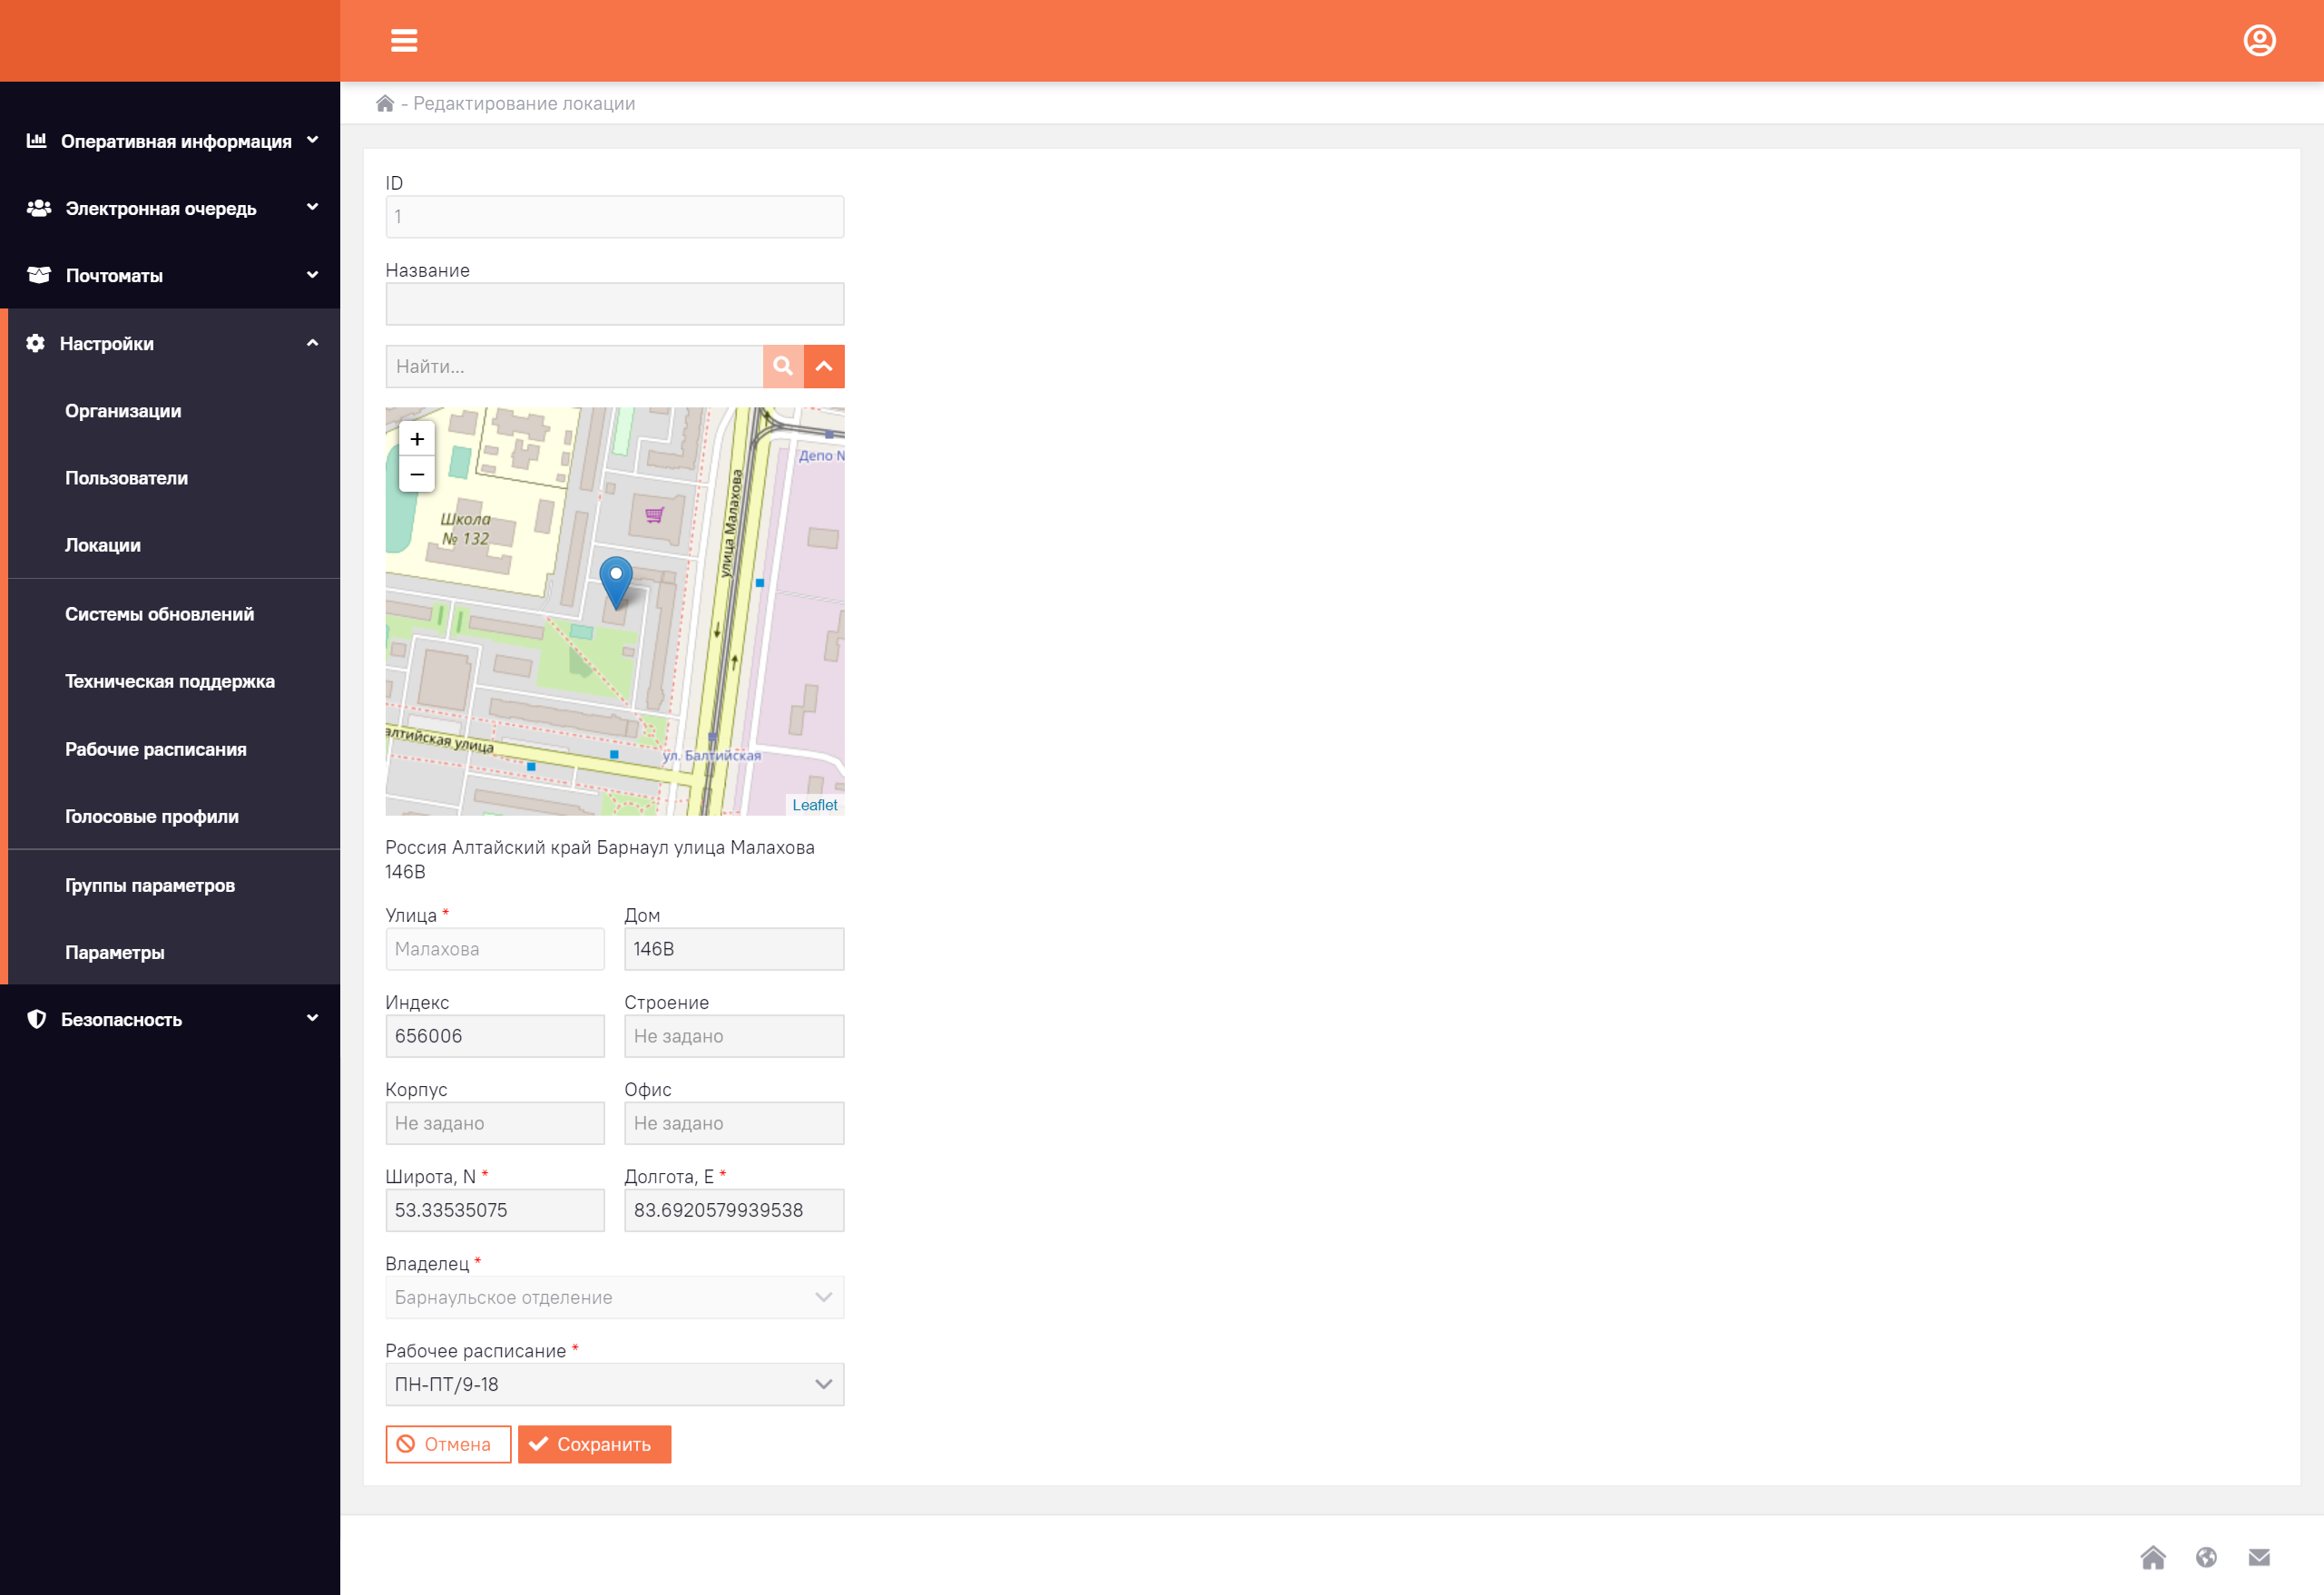This screenshot has width=2324, height=1595.
Task: Click the footer mail envelope icon
Action: (x=2259, y=1557)
